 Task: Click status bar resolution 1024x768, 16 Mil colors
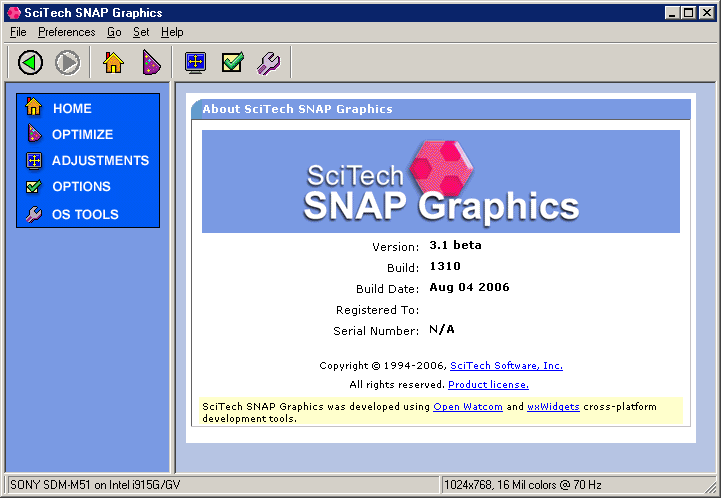522,485
